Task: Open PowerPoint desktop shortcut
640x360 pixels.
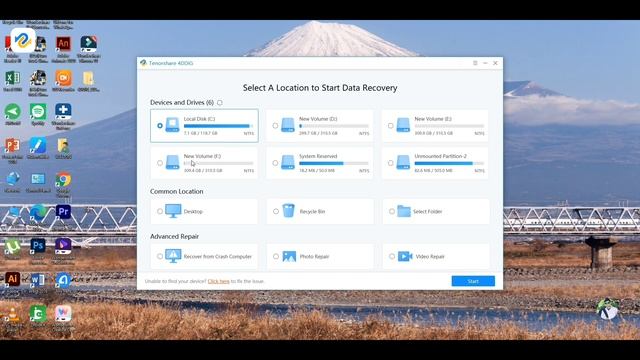Action: click(x=13, y=145)
